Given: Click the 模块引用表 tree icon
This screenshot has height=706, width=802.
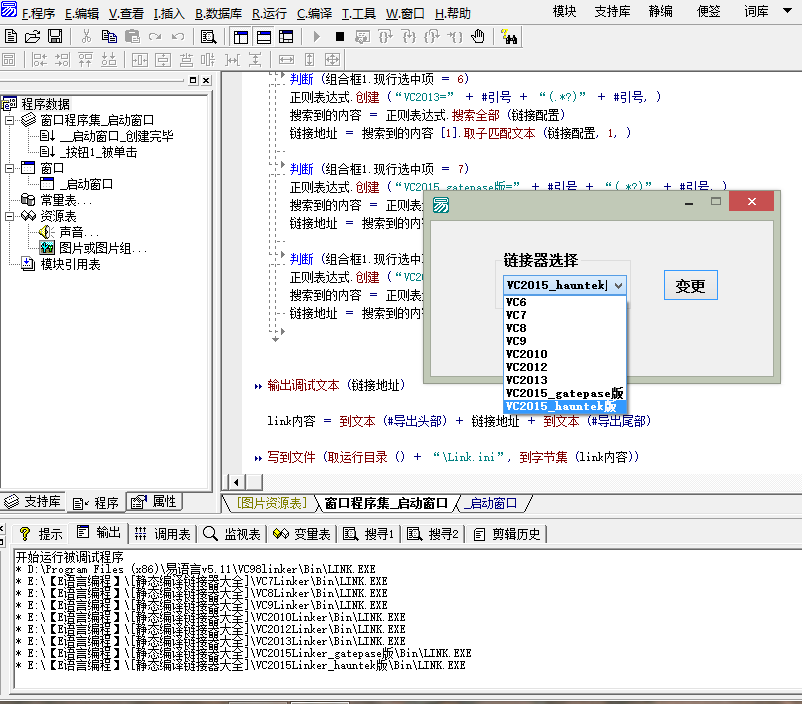Looking at the screenshot, I should click(28, 264).
